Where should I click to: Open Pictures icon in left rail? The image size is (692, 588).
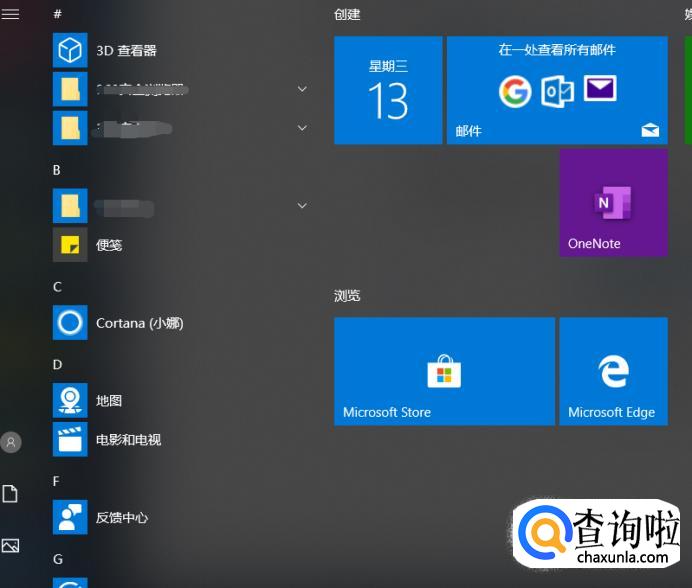point(10,546)
